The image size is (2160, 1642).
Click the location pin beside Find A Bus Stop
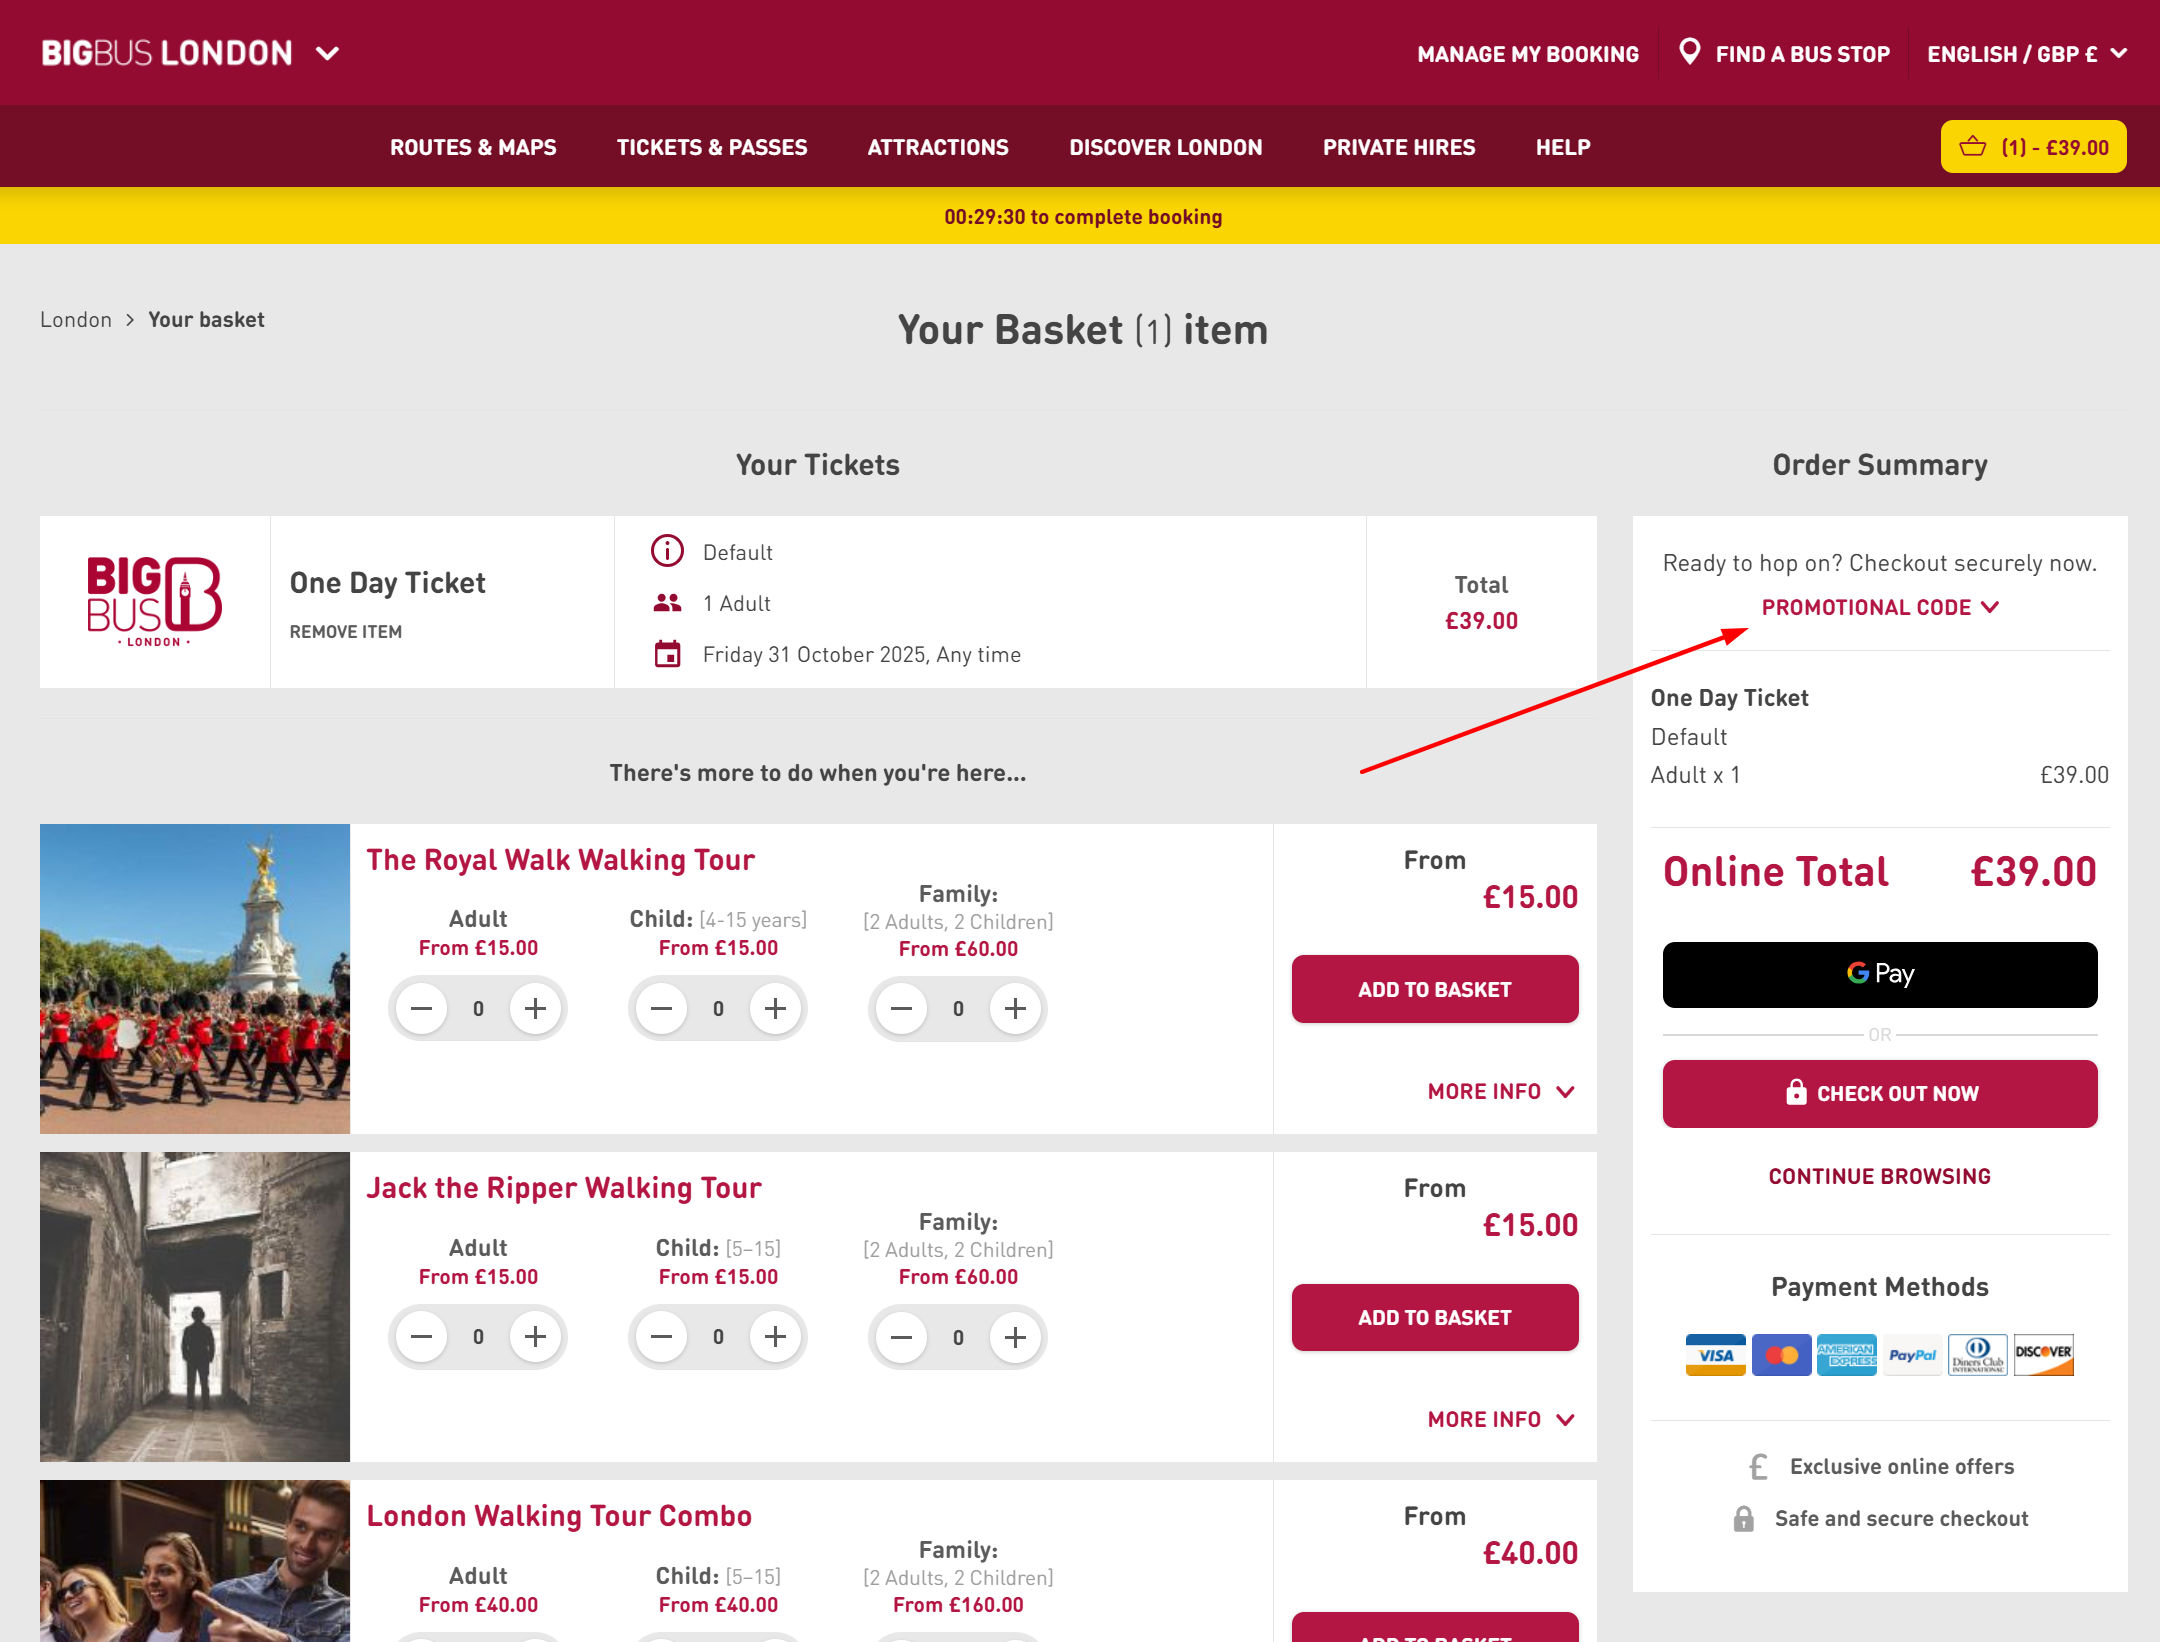pos(1691,53)
